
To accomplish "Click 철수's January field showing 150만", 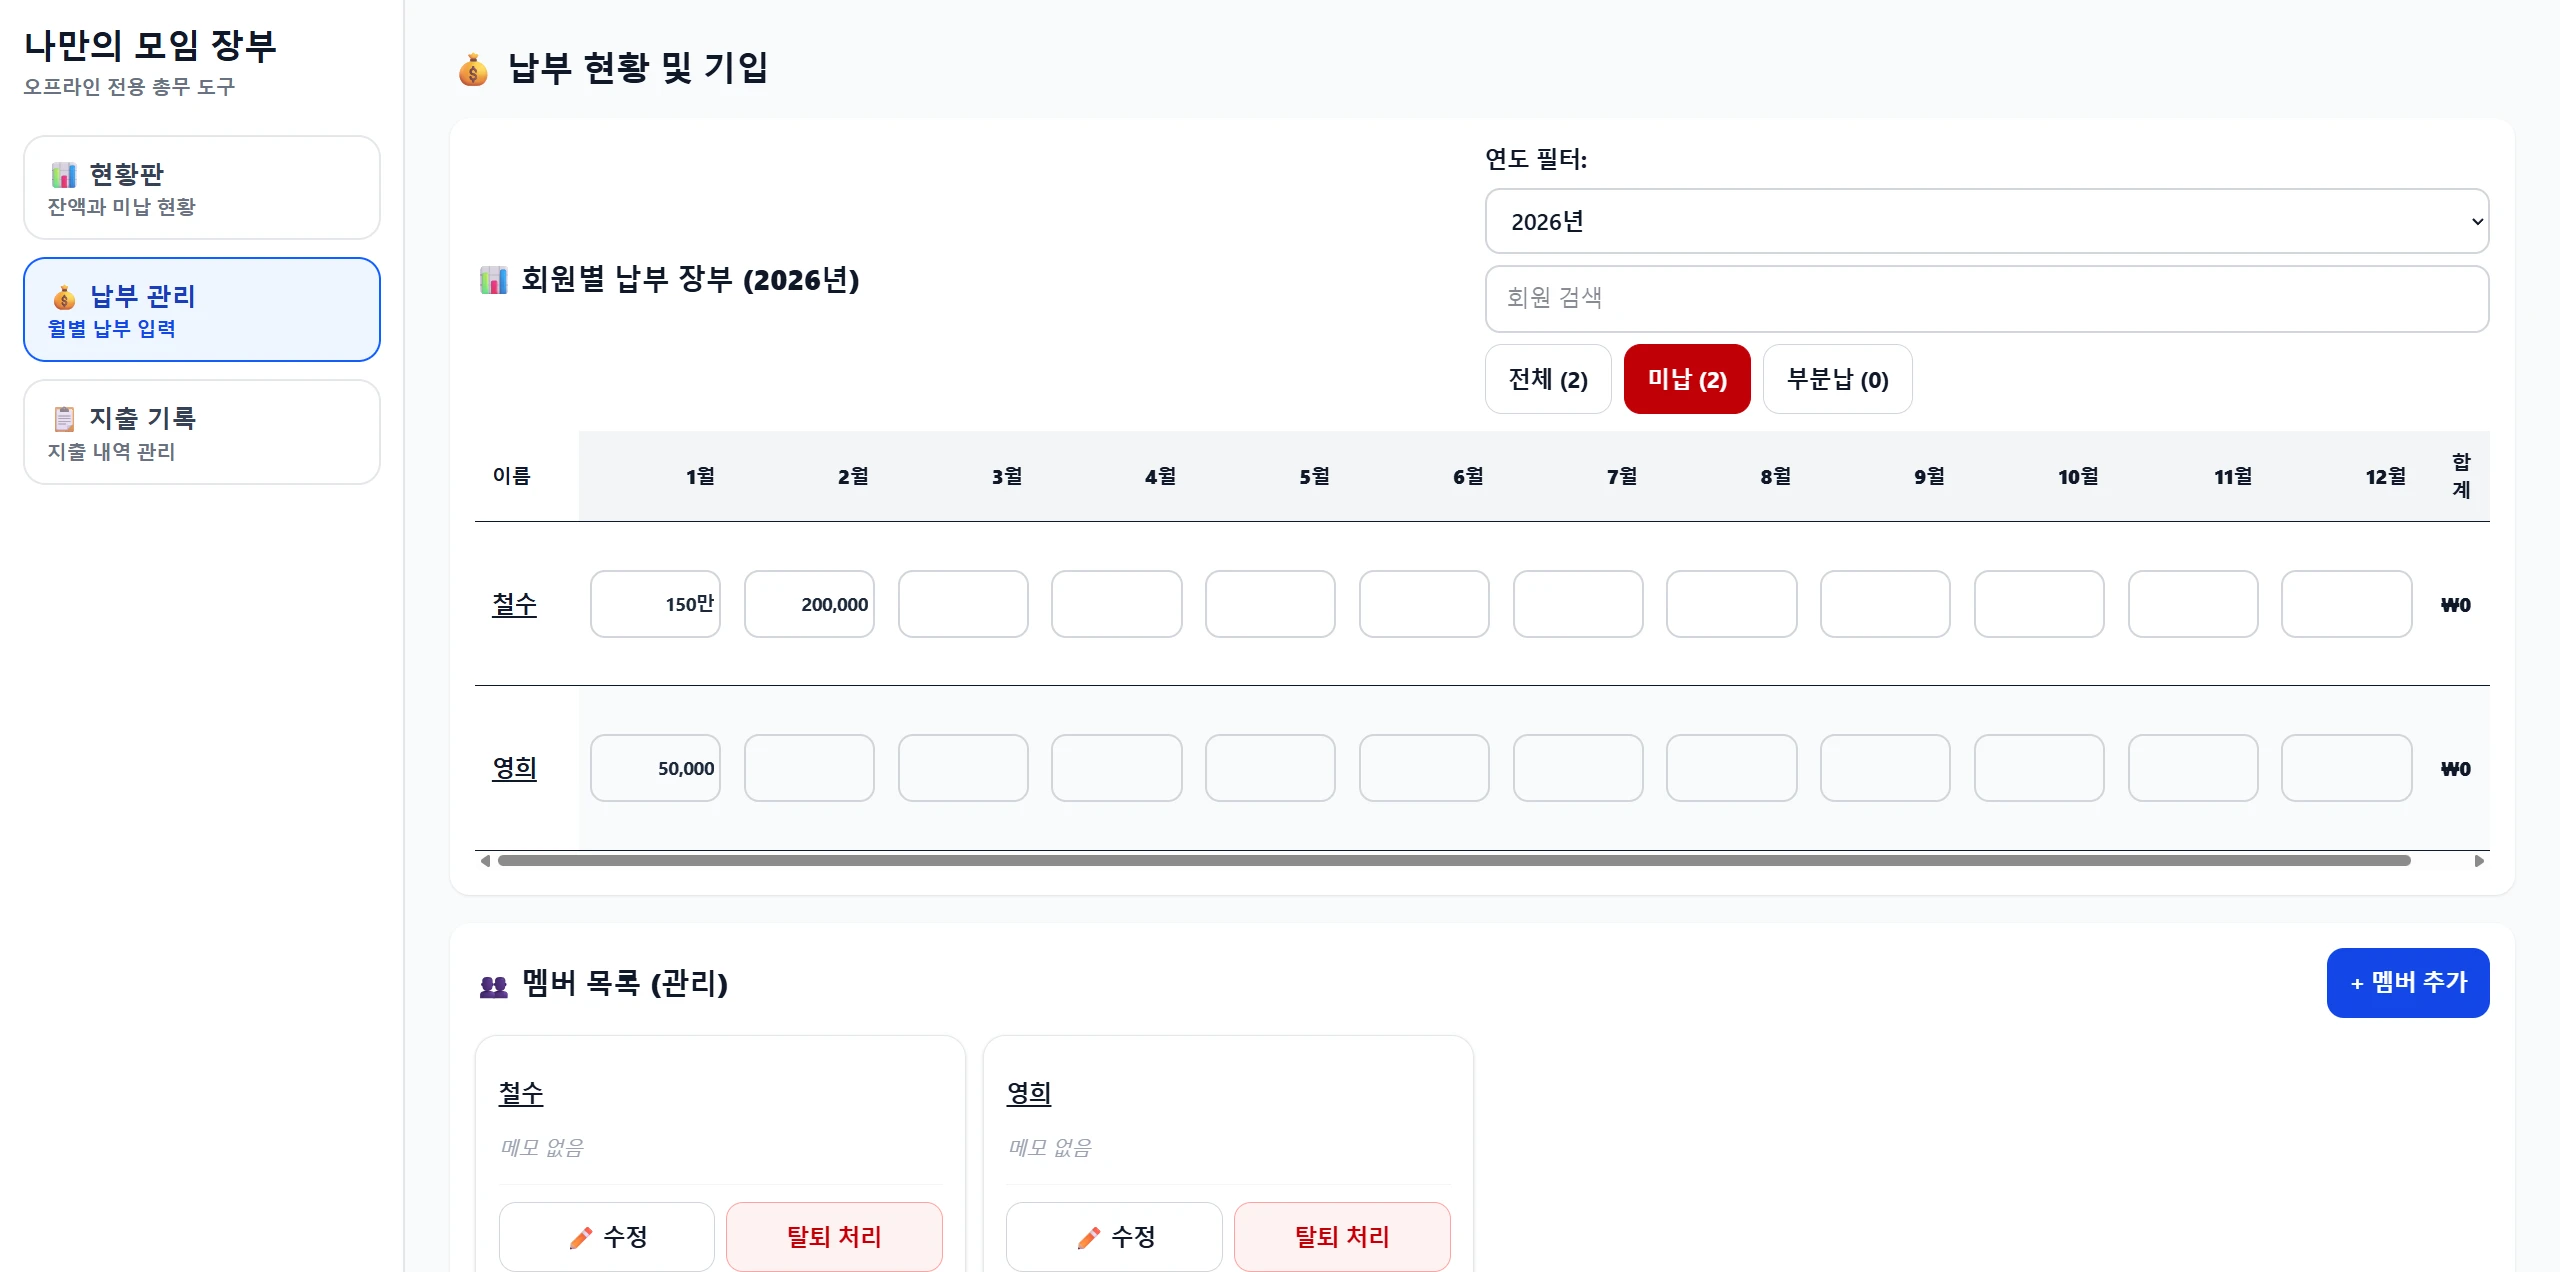I will point(655,604).
